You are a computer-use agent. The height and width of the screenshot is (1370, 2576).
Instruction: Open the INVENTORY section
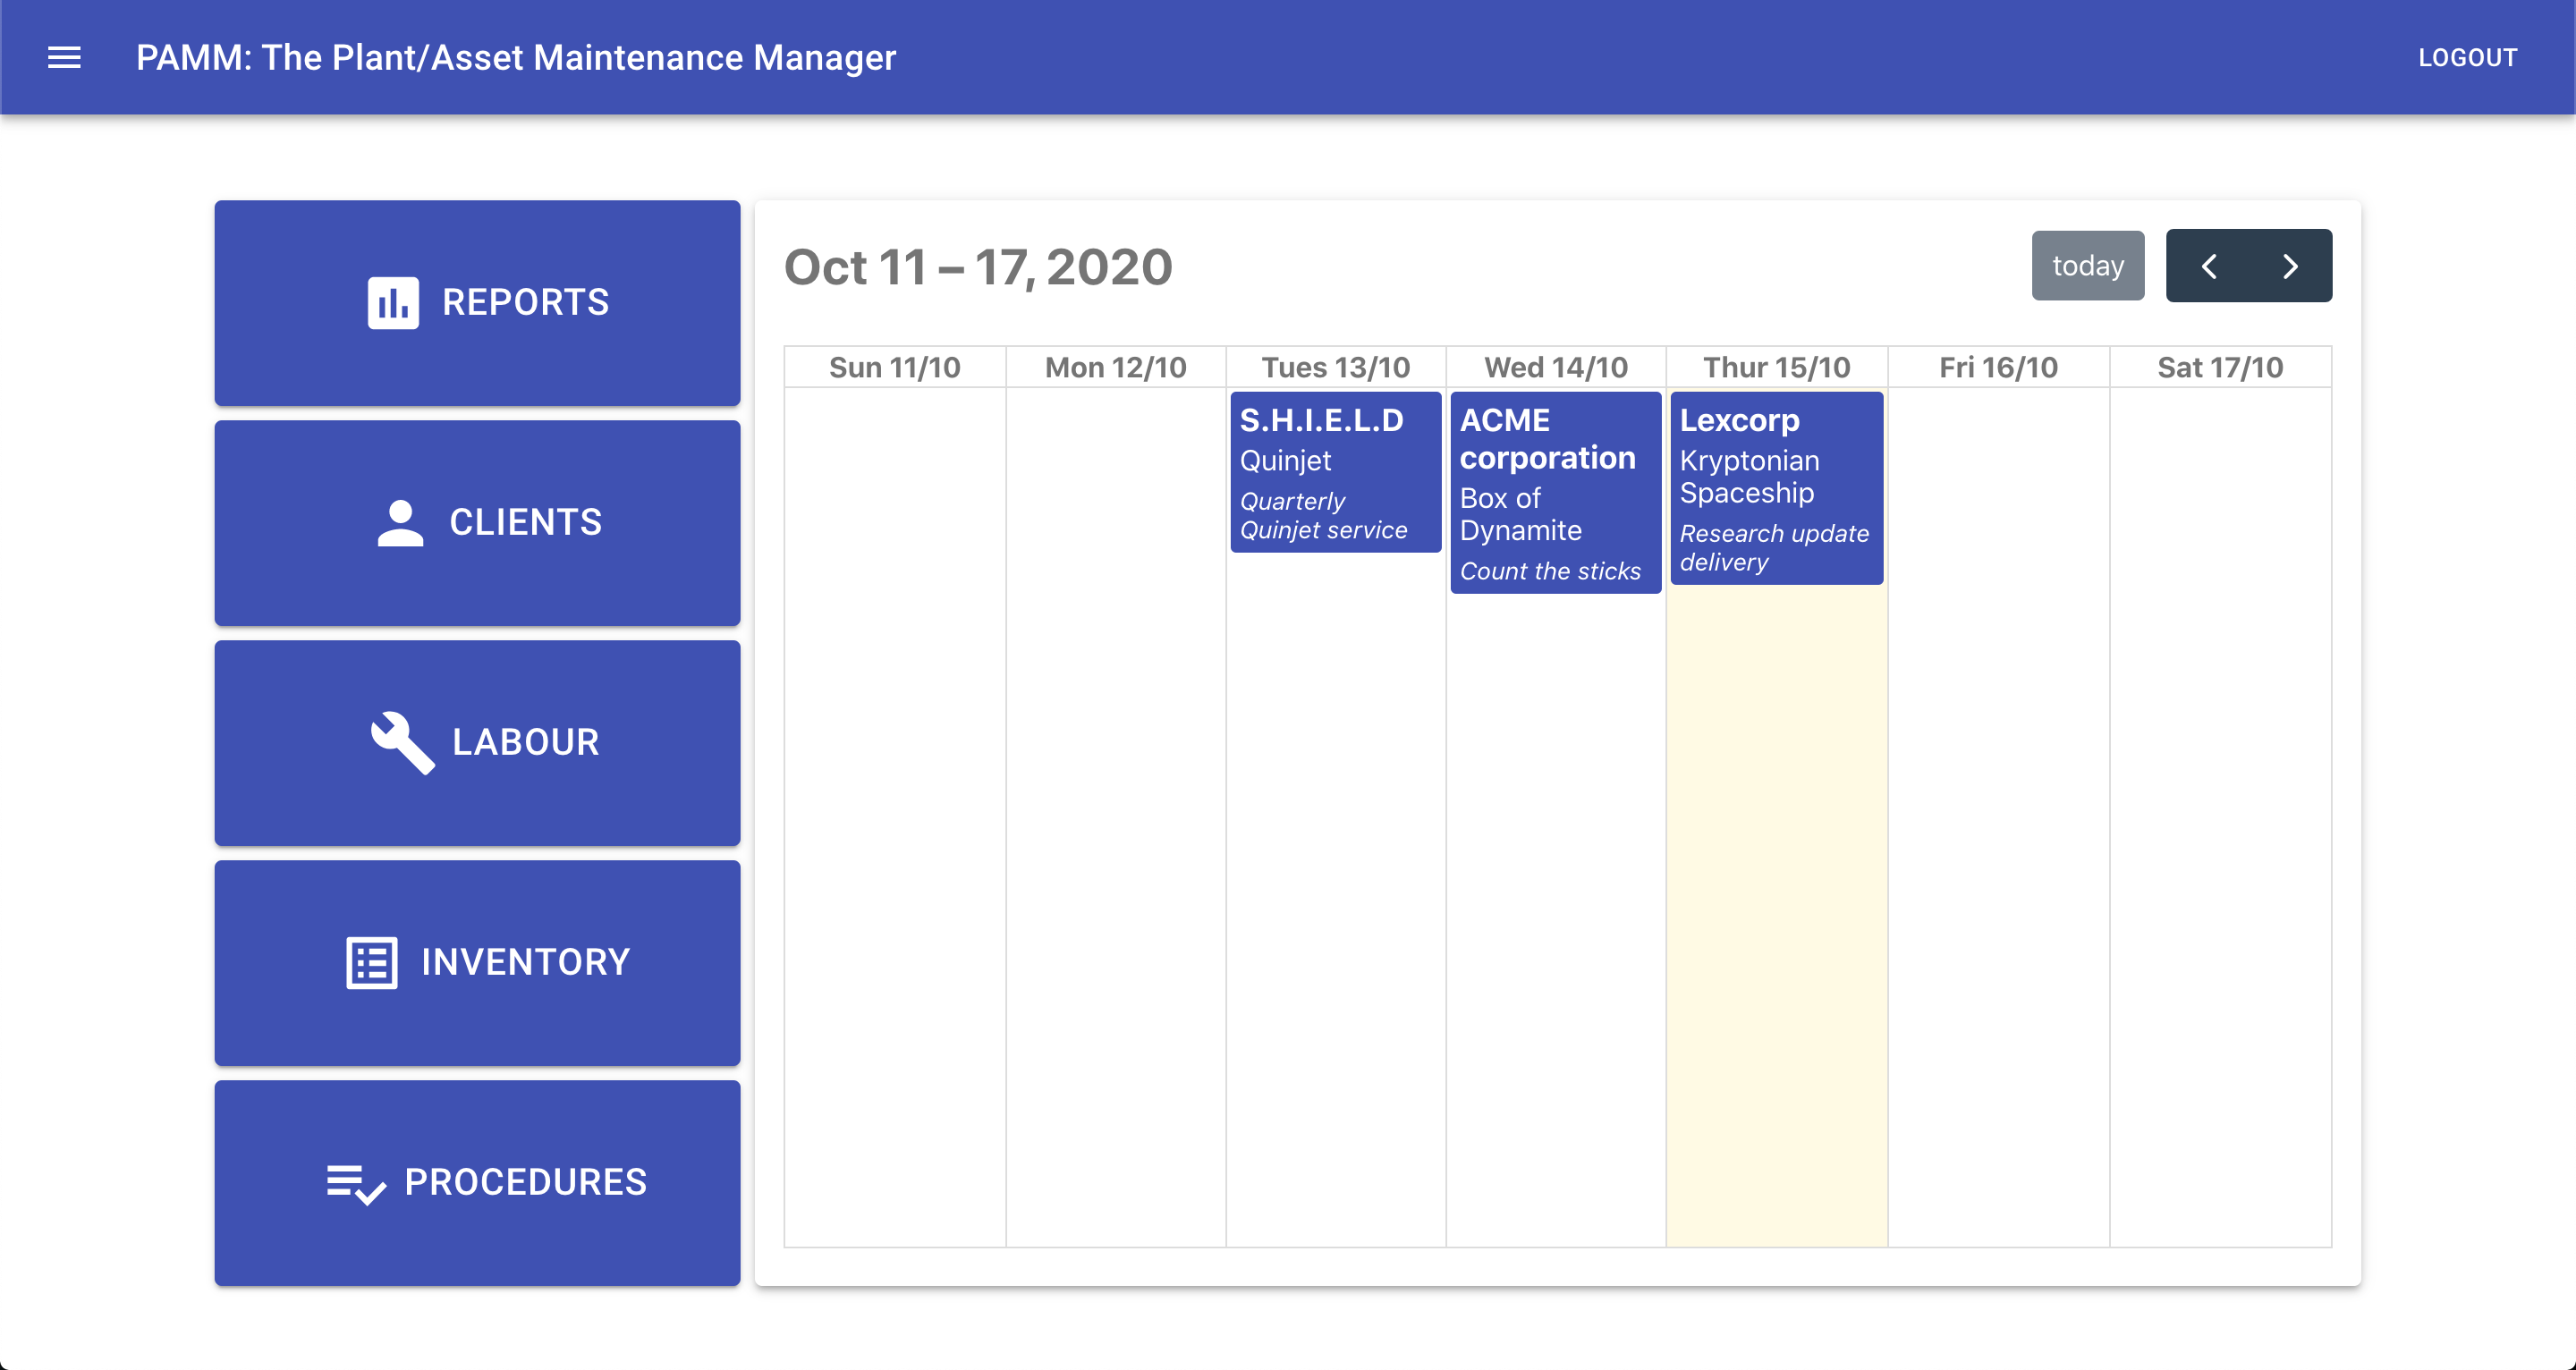coord(477,963)
